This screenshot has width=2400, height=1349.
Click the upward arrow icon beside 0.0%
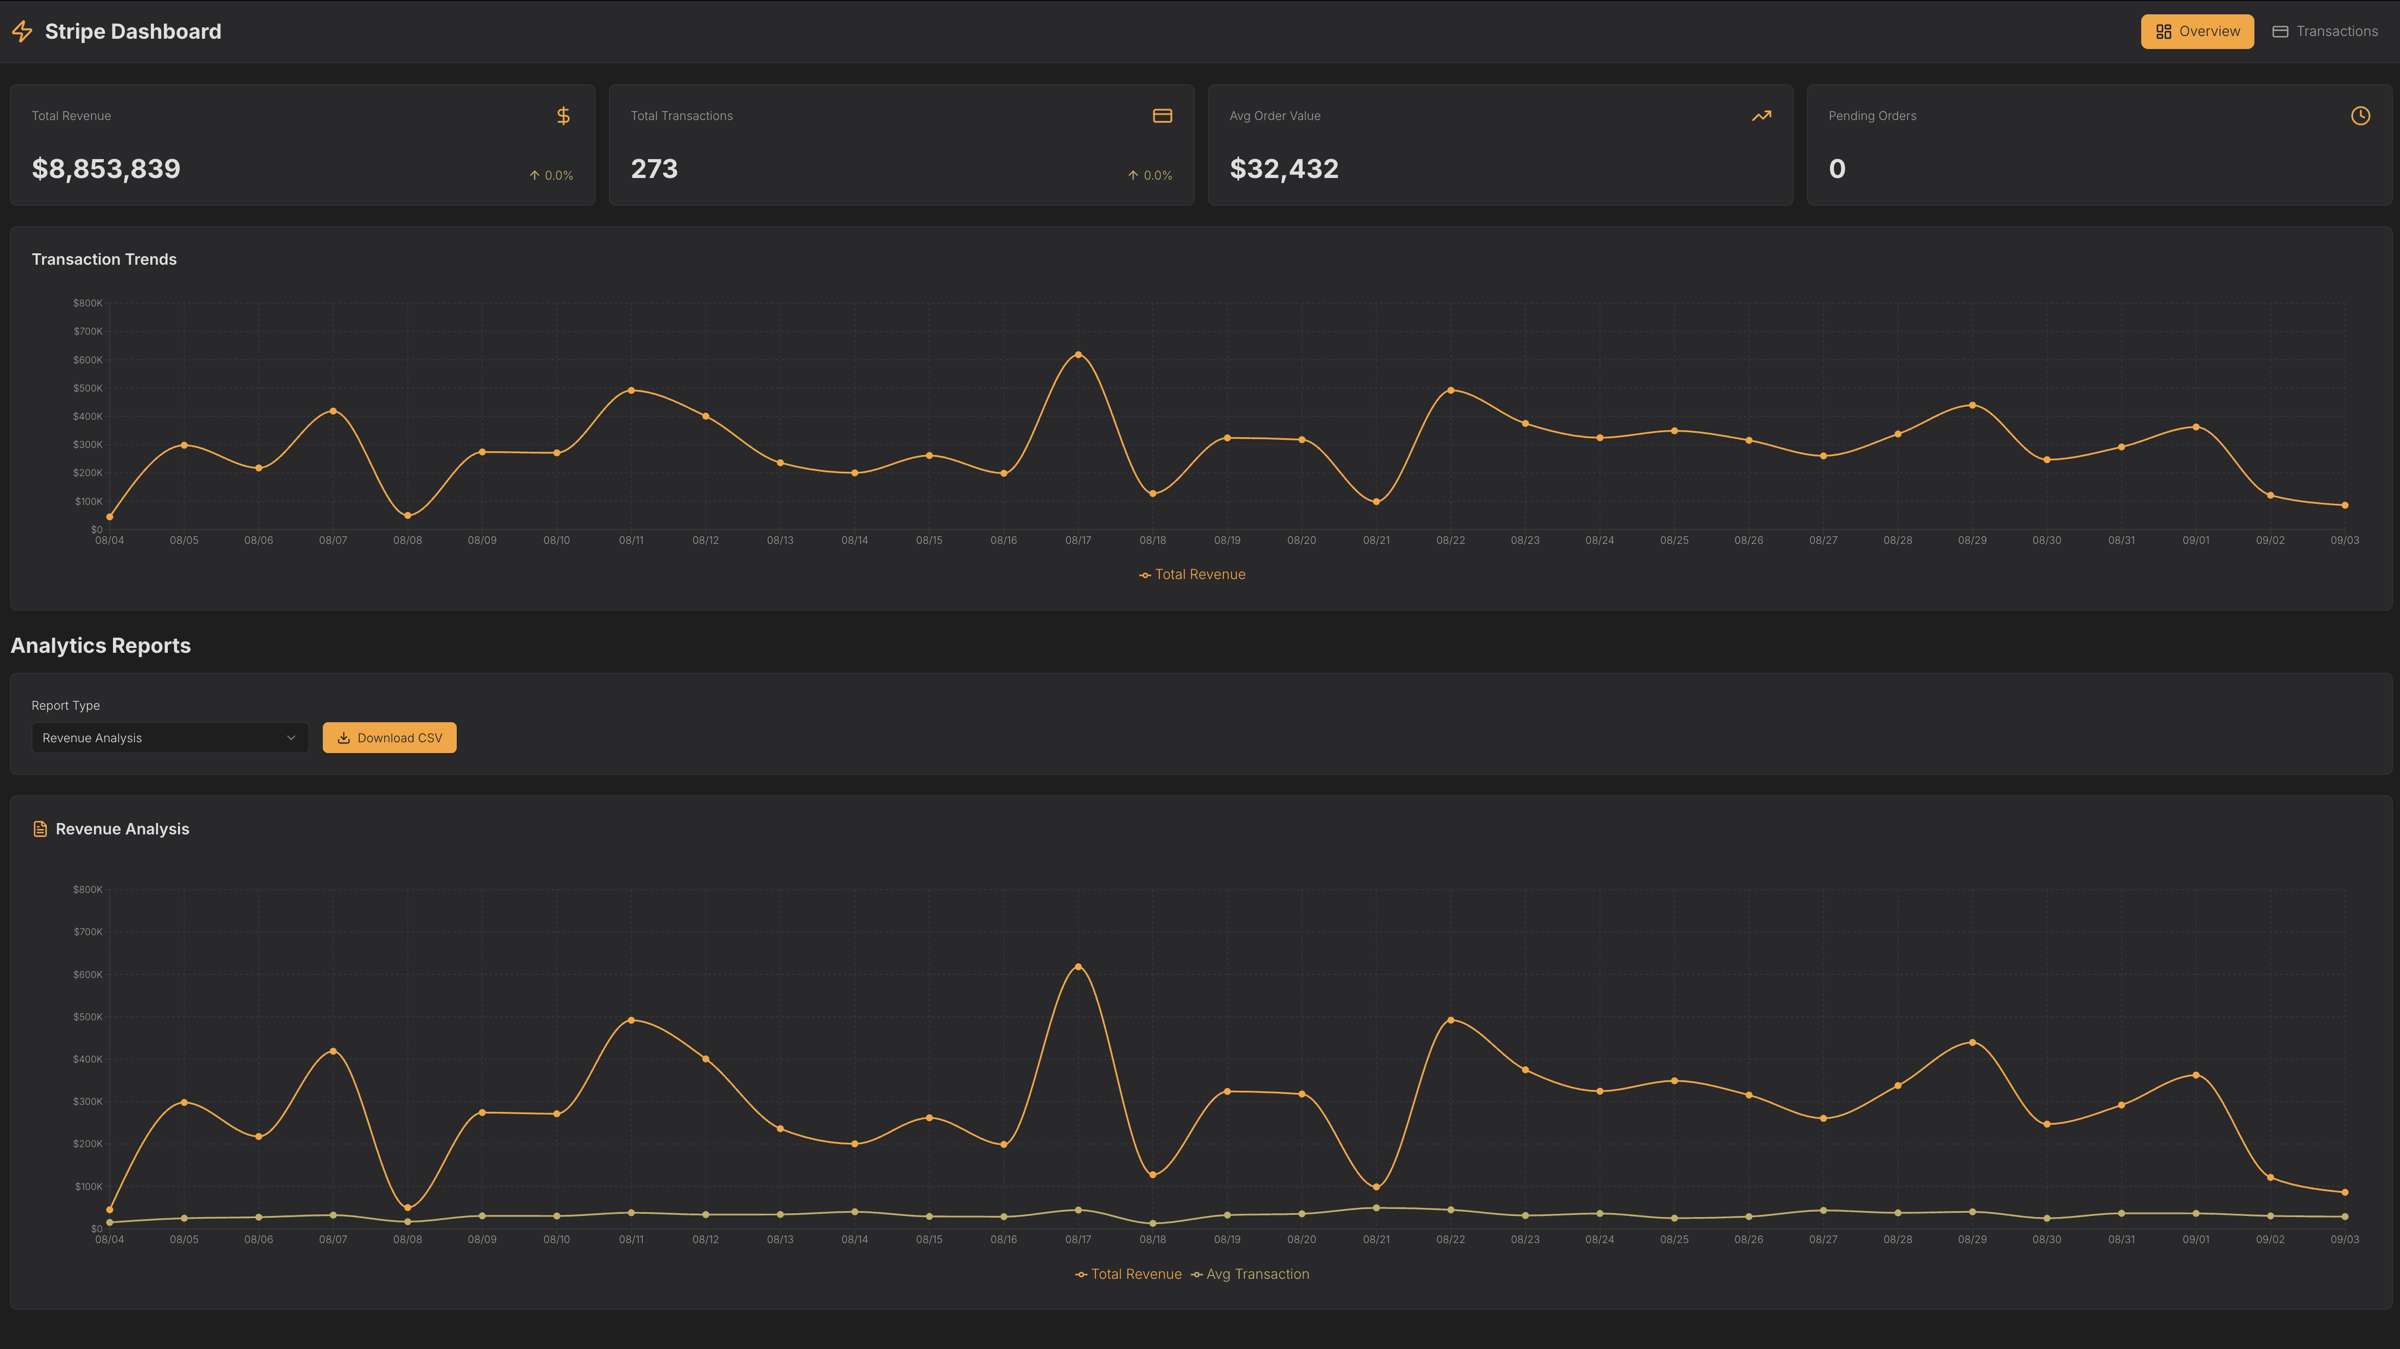pos(533,175)
